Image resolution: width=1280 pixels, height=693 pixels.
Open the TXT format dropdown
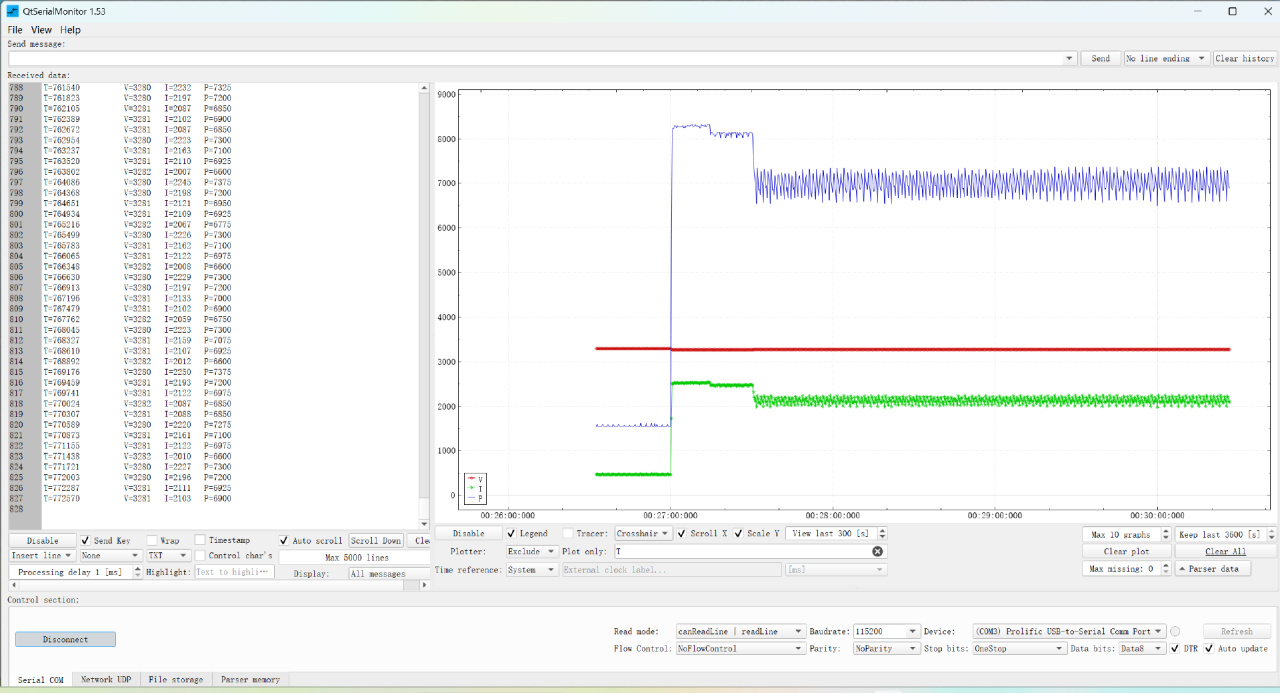click(168, 555)
